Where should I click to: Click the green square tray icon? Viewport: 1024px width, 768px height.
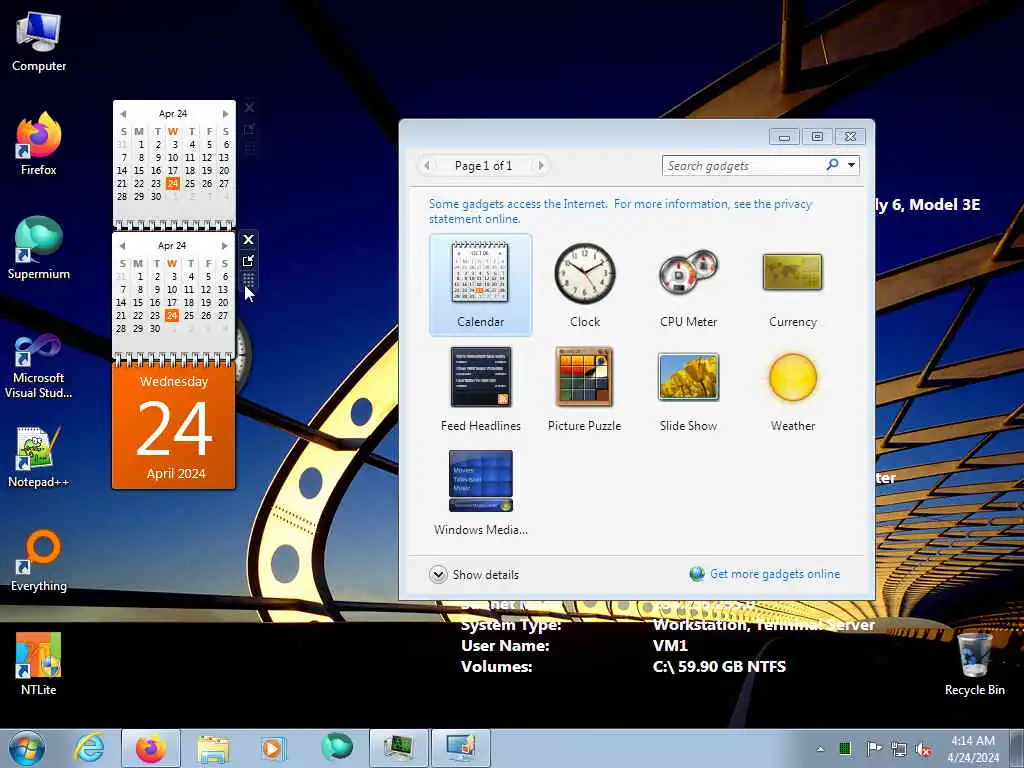(844, 749)
